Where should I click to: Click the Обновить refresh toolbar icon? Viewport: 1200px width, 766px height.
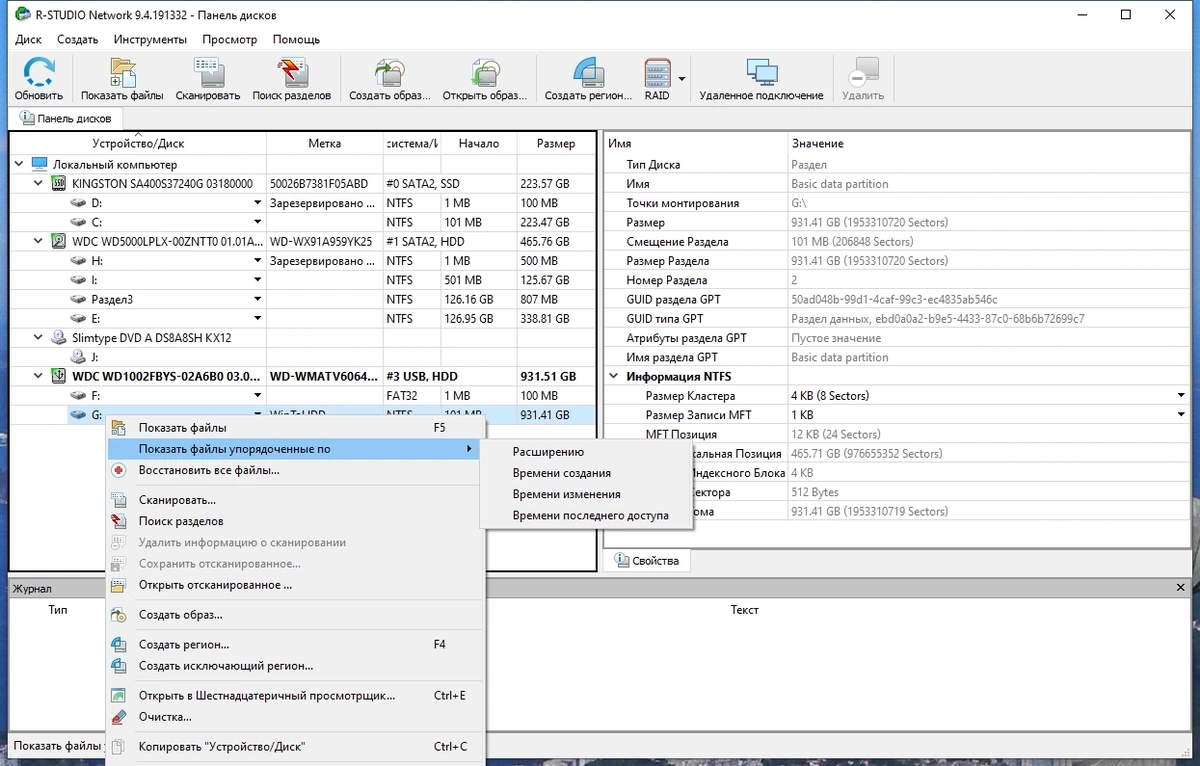(x=39, y=79)
